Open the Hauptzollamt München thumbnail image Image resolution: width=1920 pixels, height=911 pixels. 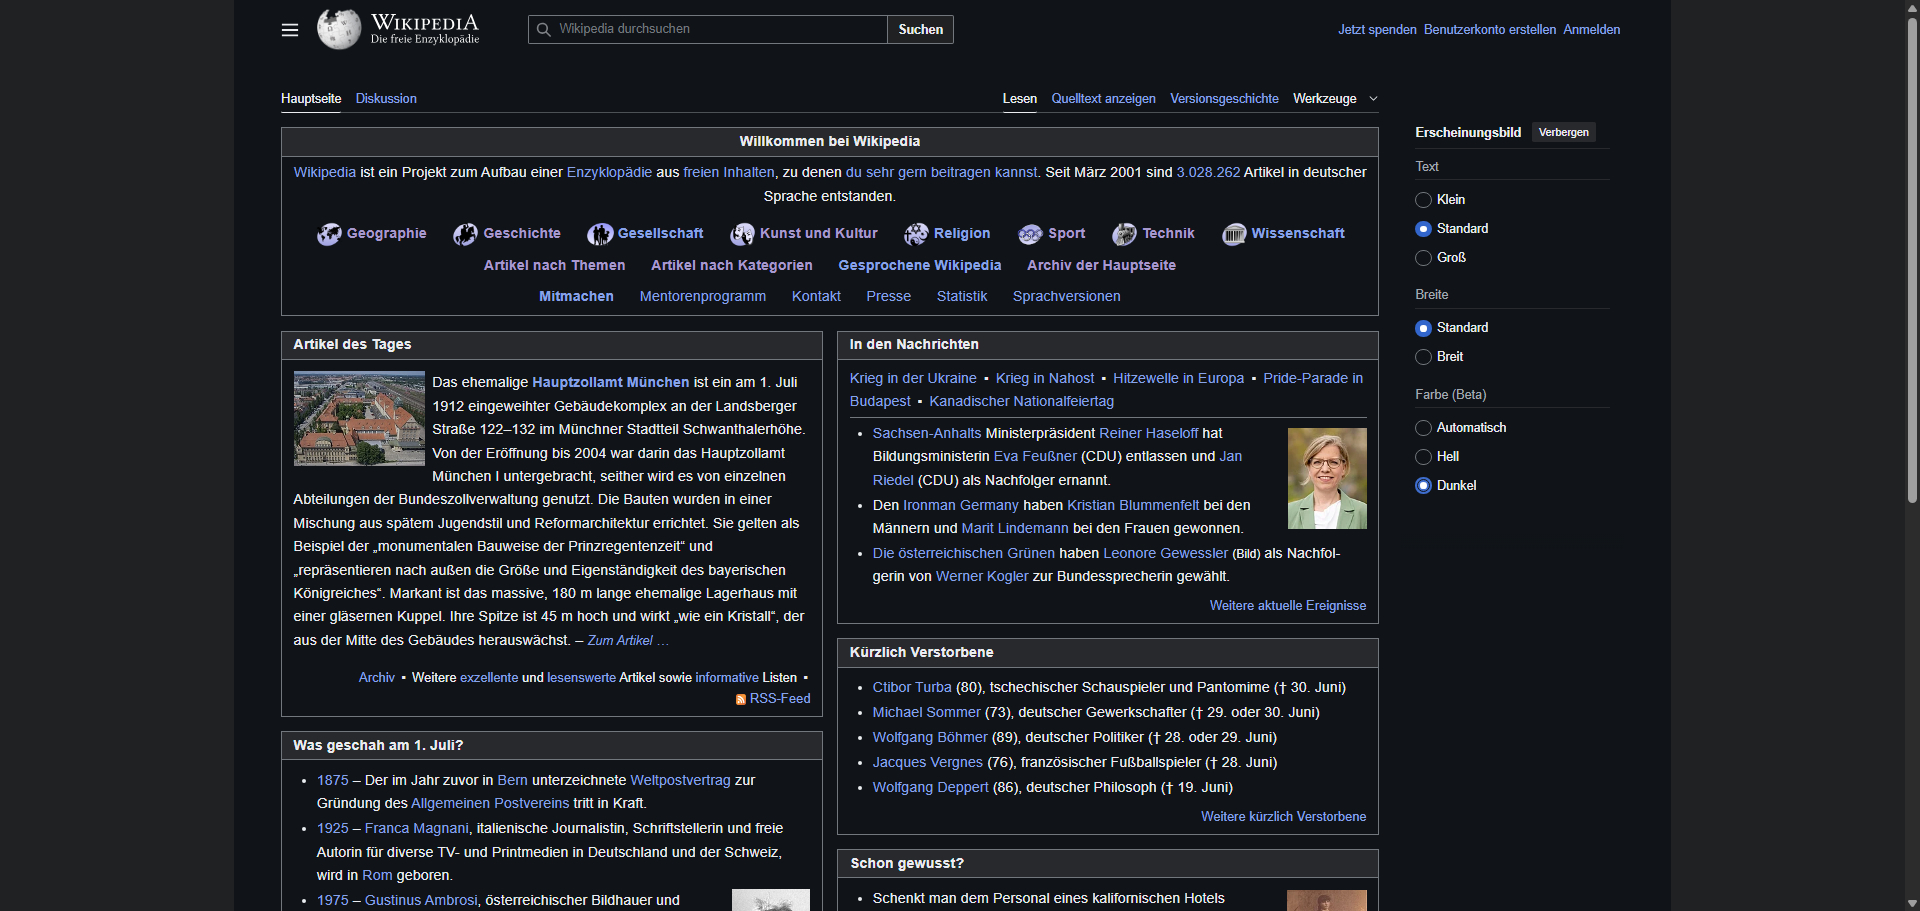359,418
